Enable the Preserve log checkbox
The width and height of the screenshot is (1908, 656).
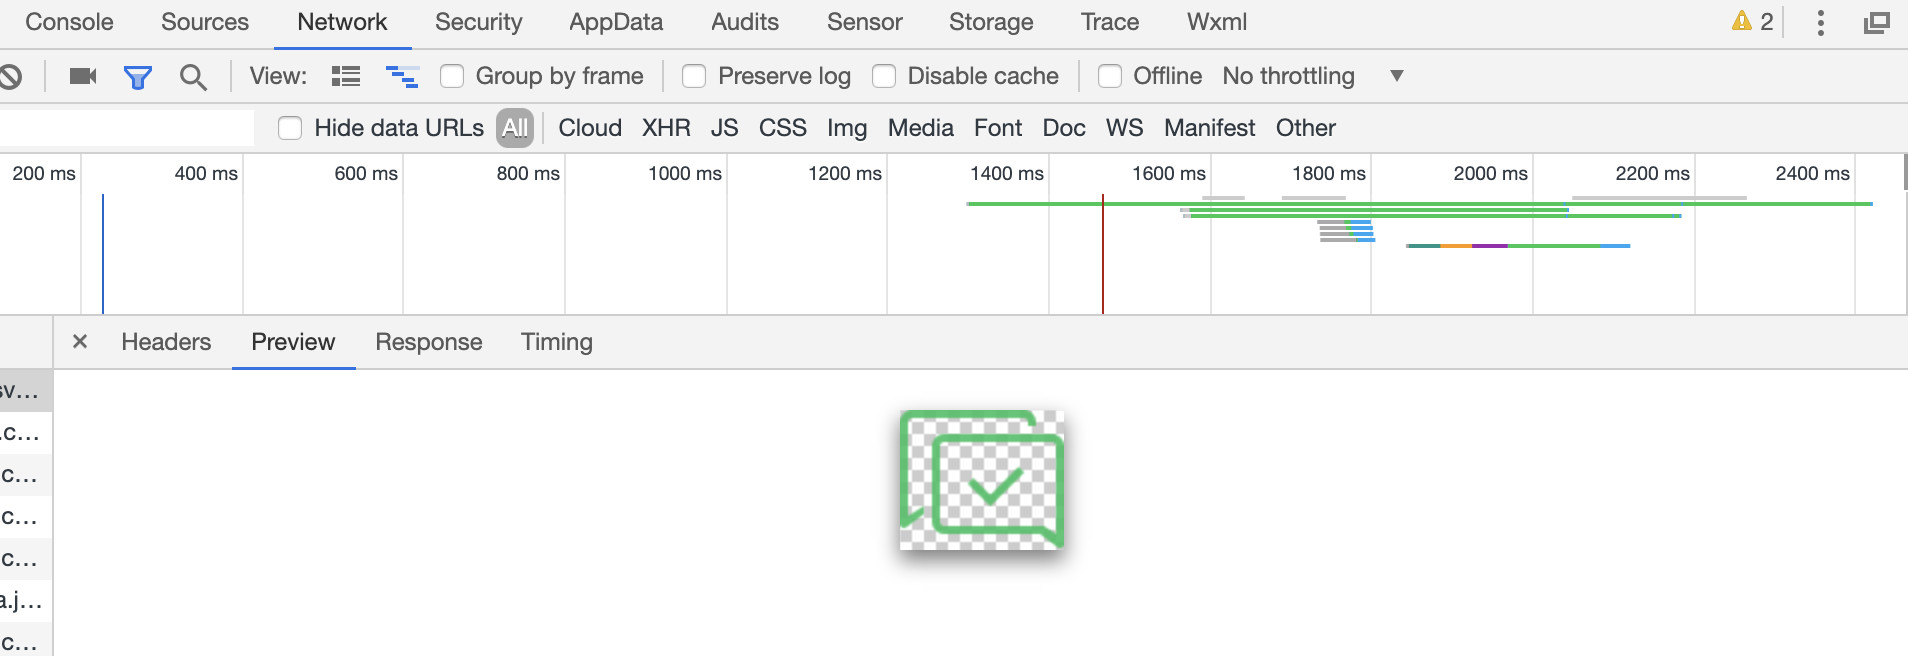point(694,76)
